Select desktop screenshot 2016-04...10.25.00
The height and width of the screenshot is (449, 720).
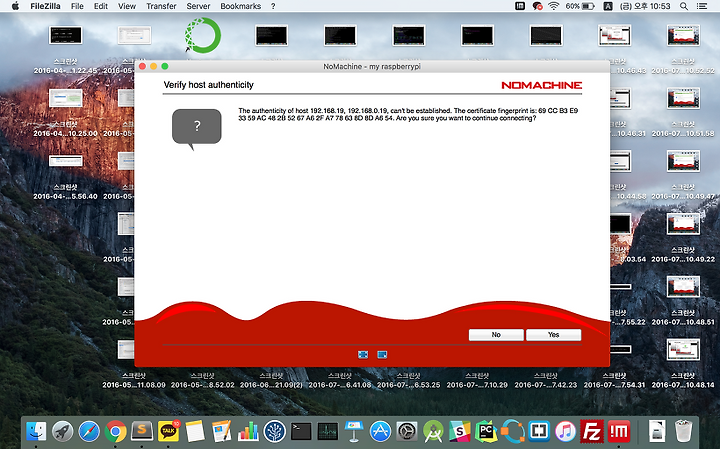(x=66, y=98)
